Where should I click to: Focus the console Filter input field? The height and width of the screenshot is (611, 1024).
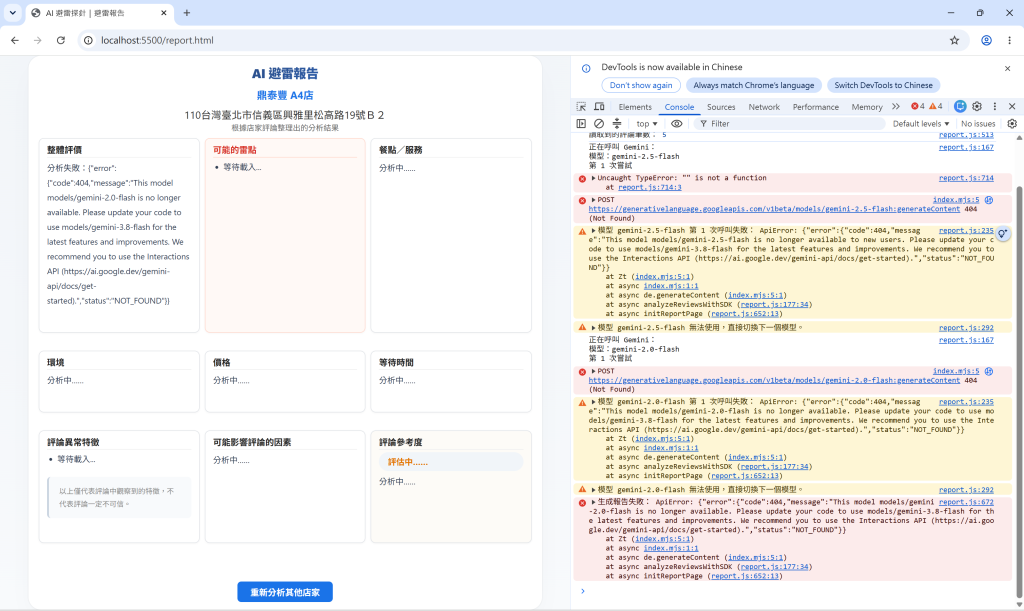click(789, 123)
